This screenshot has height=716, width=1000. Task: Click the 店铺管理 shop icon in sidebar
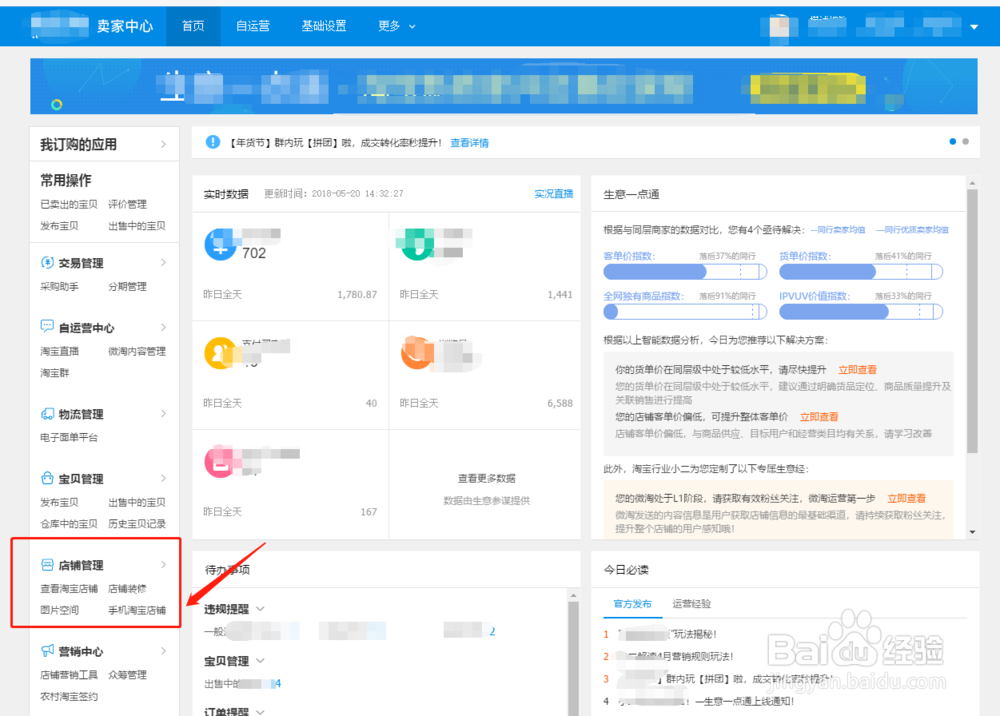(x=46, y=564)
